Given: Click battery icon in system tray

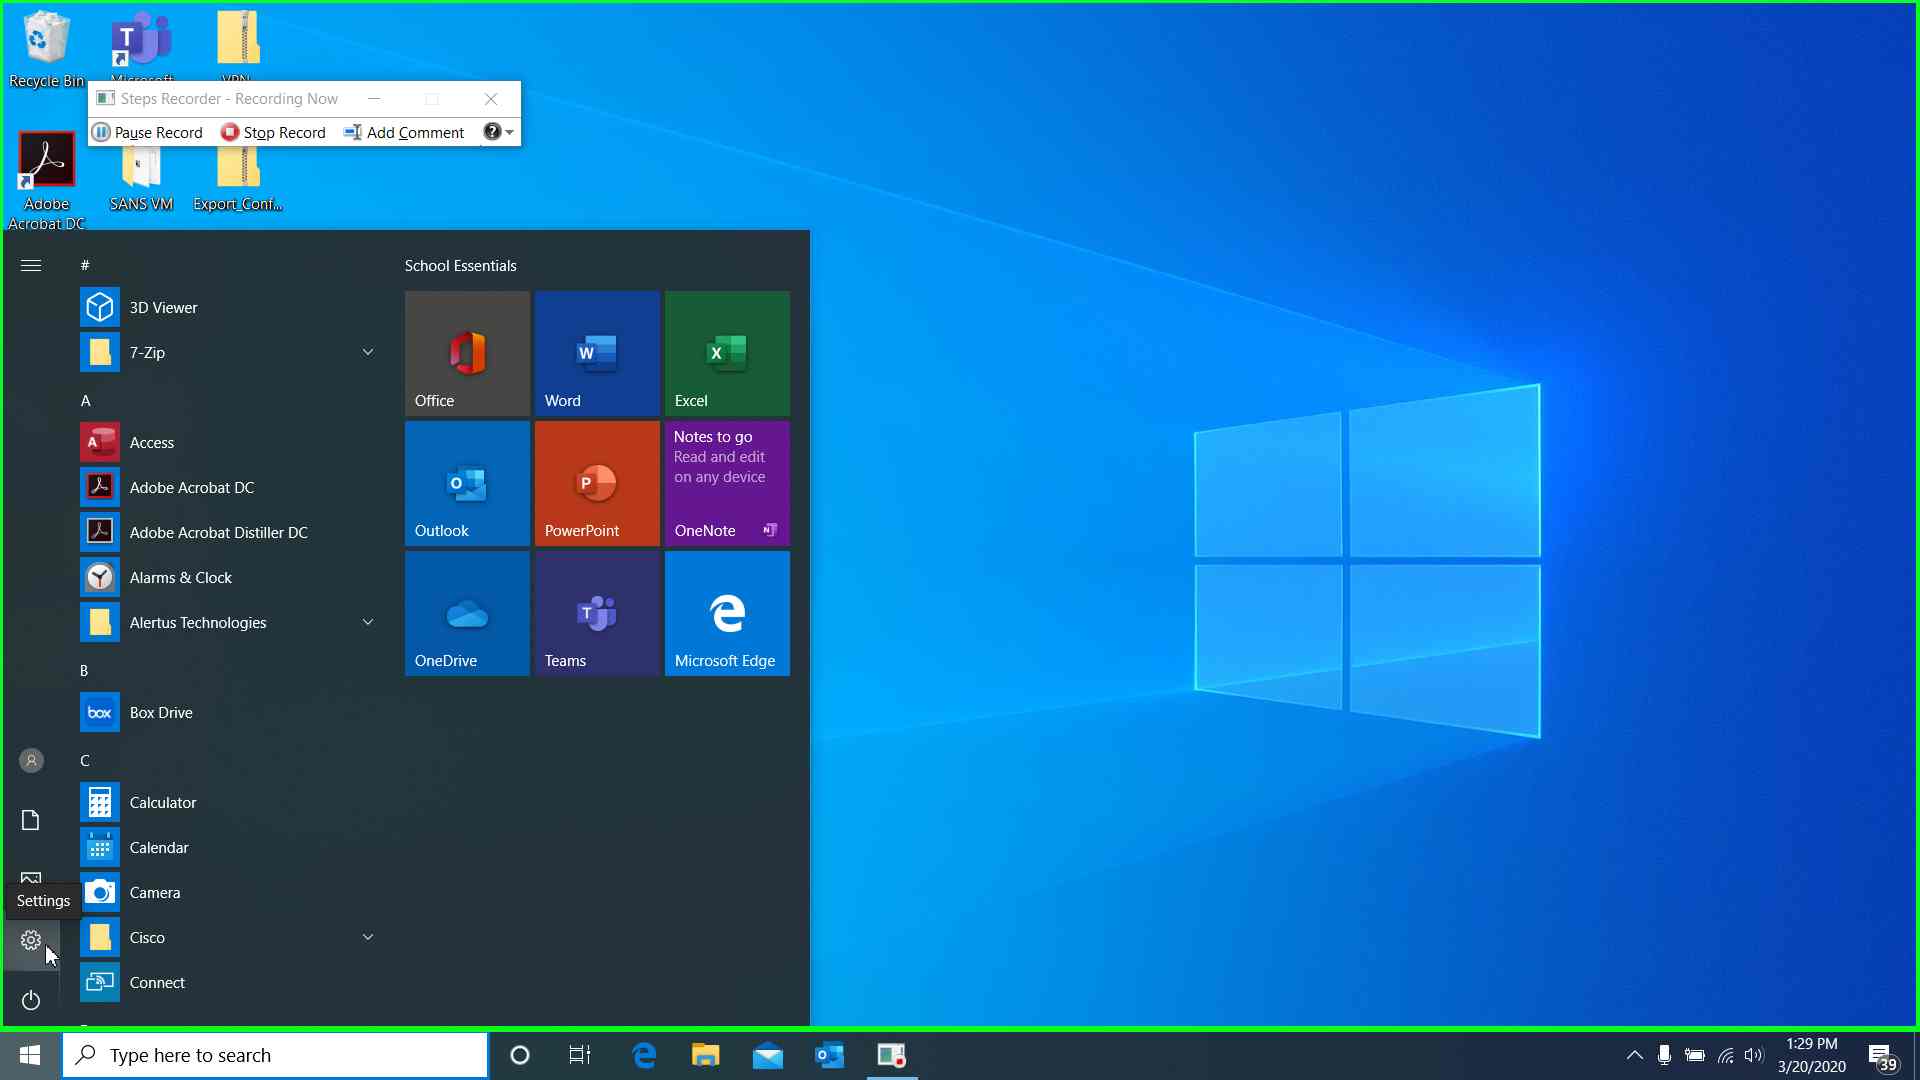Looking at the screenshot, I should (x=1695, y=1055).
